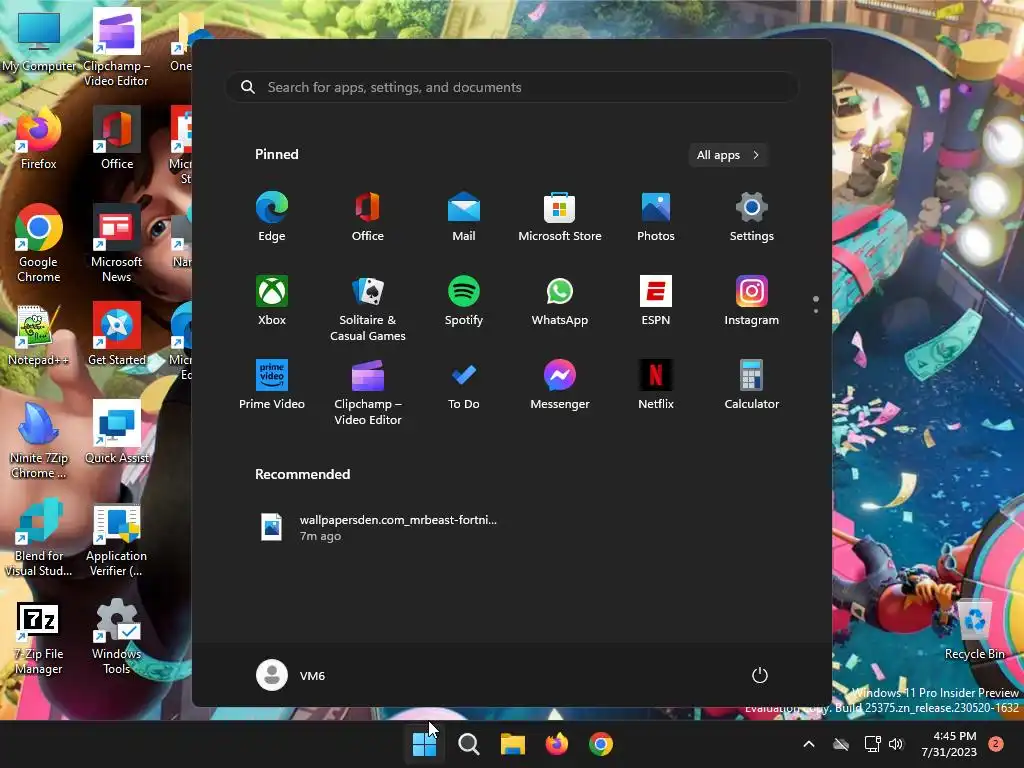Select the Windows Tools desktop shortcut
The height and width of the screenshot is (768, 1024).
coord(116,638)
